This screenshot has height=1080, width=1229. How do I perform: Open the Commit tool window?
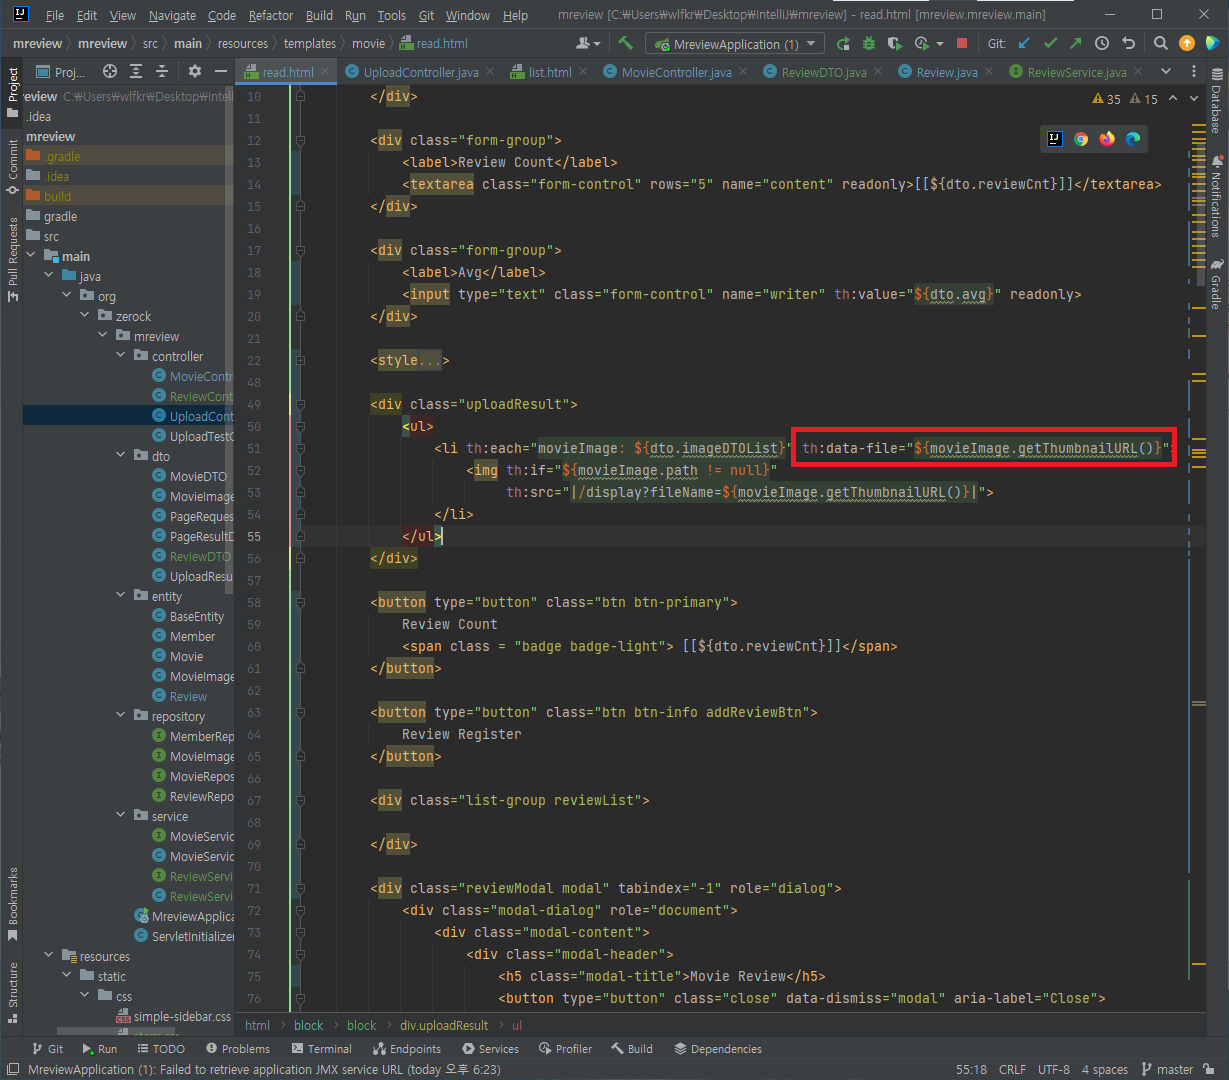(13, 167)
